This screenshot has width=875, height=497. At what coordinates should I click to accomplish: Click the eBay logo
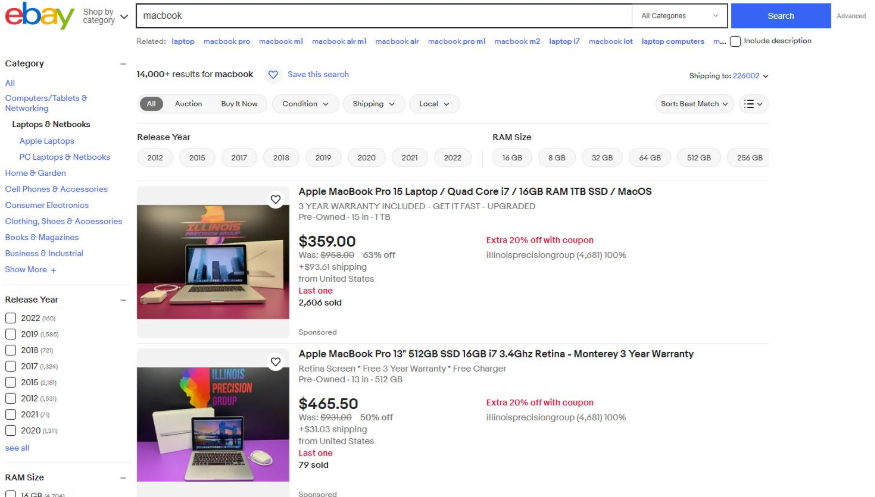[39, 16]
